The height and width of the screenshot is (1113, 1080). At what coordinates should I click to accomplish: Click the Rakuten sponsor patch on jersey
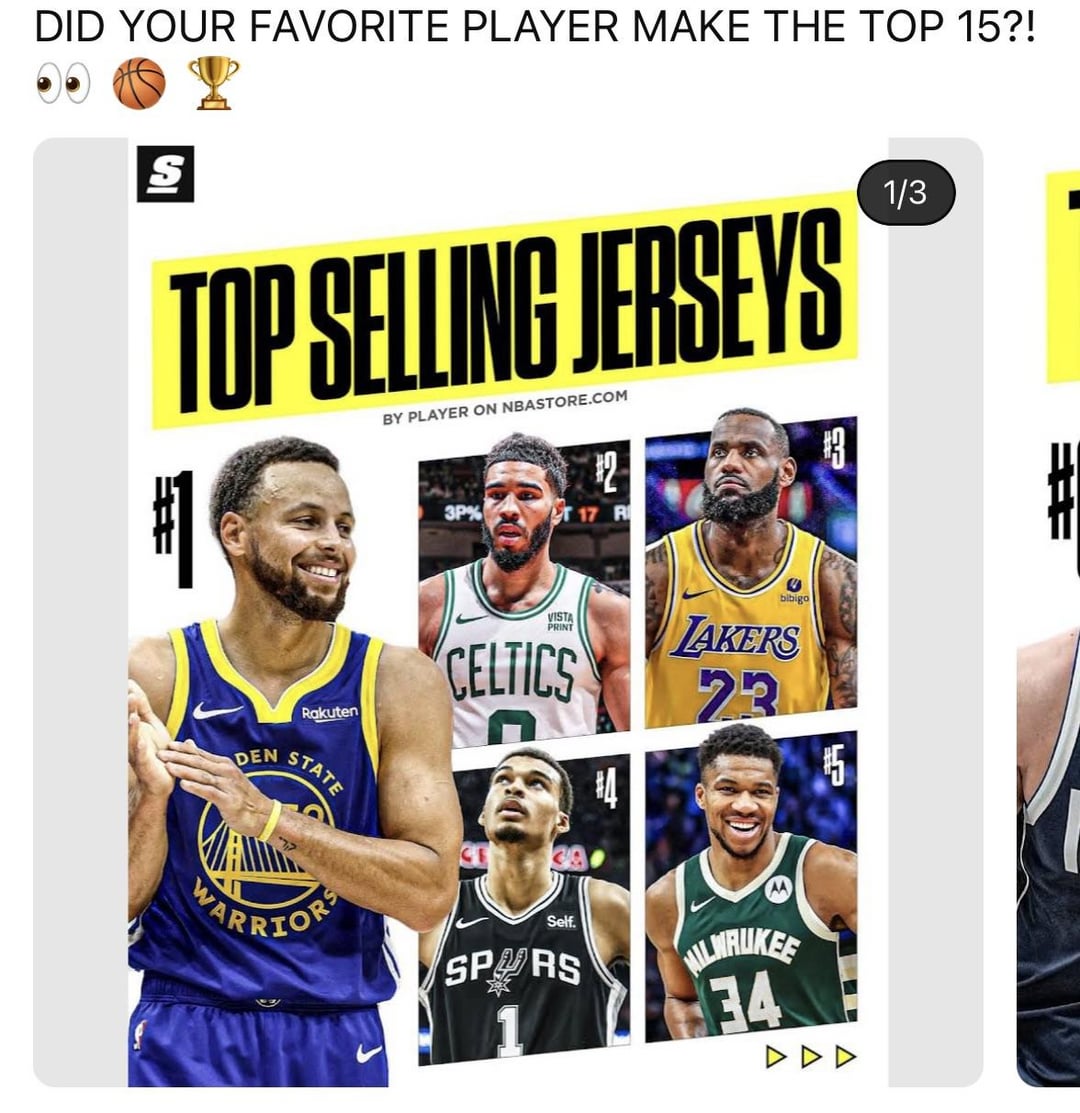click(x=329, y=713)
